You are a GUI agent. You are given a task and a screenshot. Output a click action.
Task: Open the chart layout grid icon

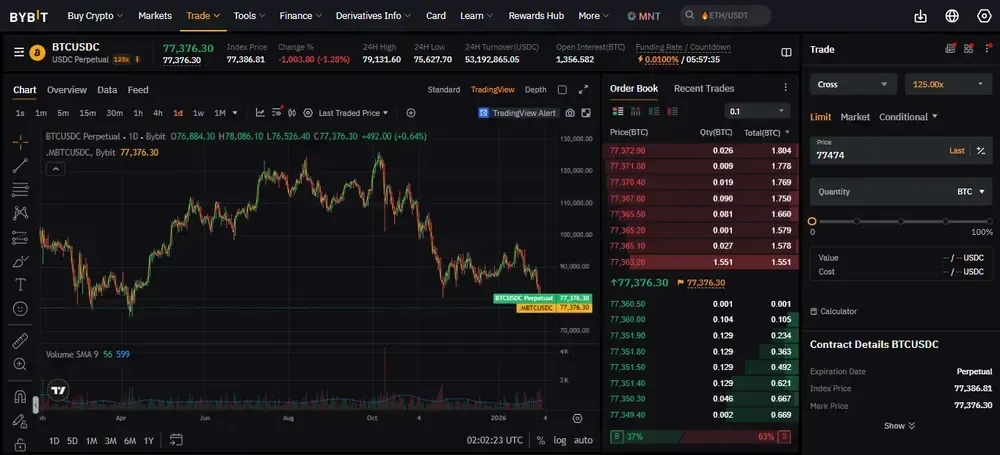point(585,113)
